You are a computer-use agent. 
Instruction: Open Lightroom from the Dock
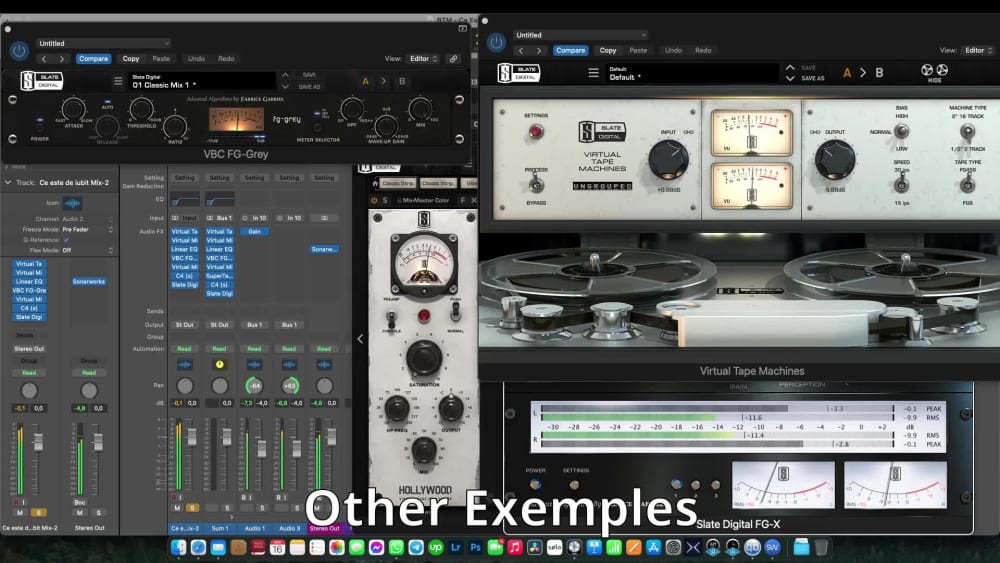click(x=455, y=547)
